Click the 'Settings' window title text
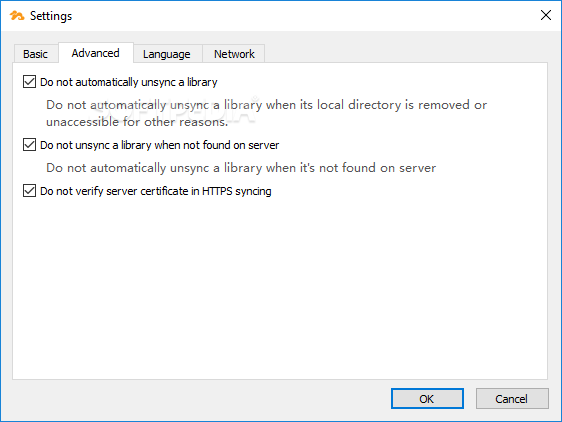The image size is (562, 422). coord(51,16)
